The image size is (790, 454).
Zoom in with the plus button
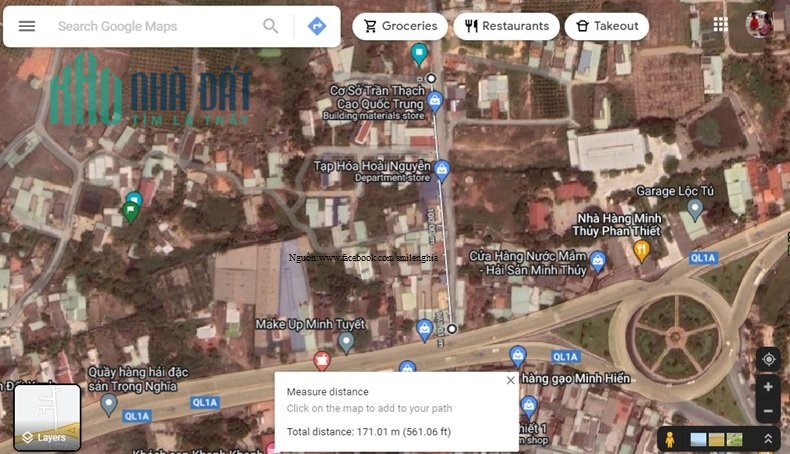[x=768, y=386]
